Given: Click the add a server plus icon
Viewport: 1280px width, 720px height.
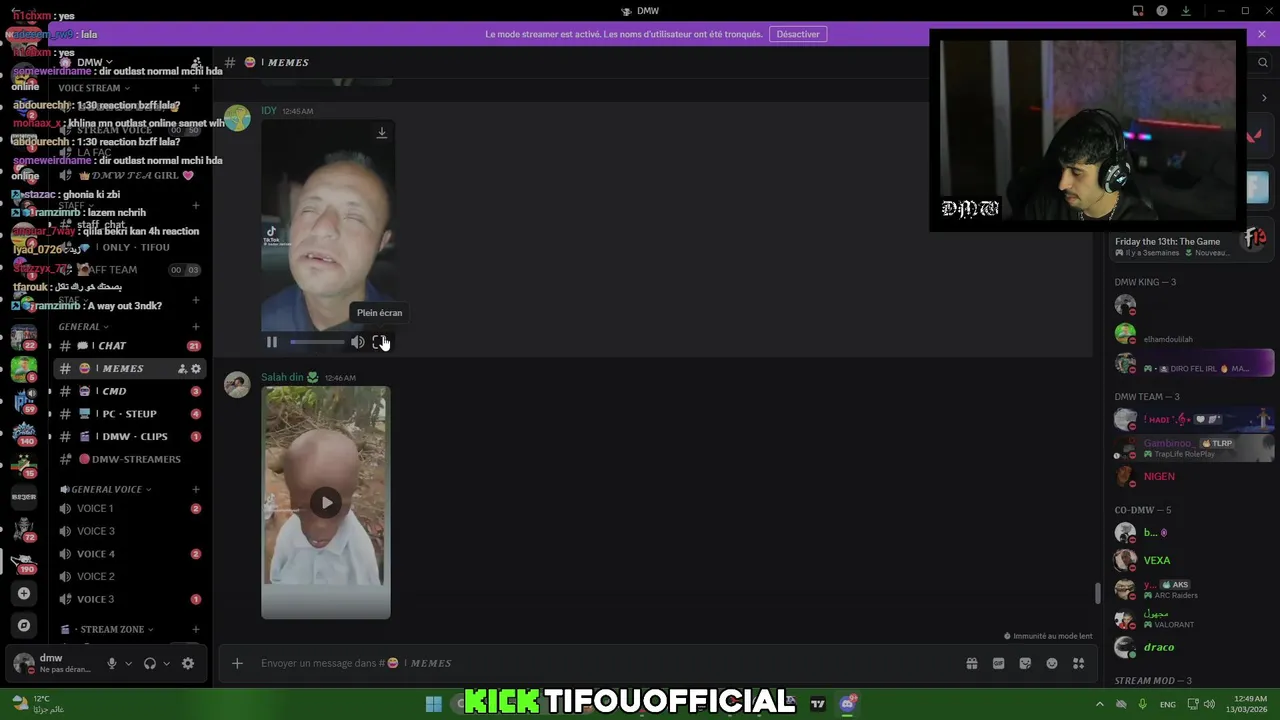Looking at the screenshot, I should 24,593.
